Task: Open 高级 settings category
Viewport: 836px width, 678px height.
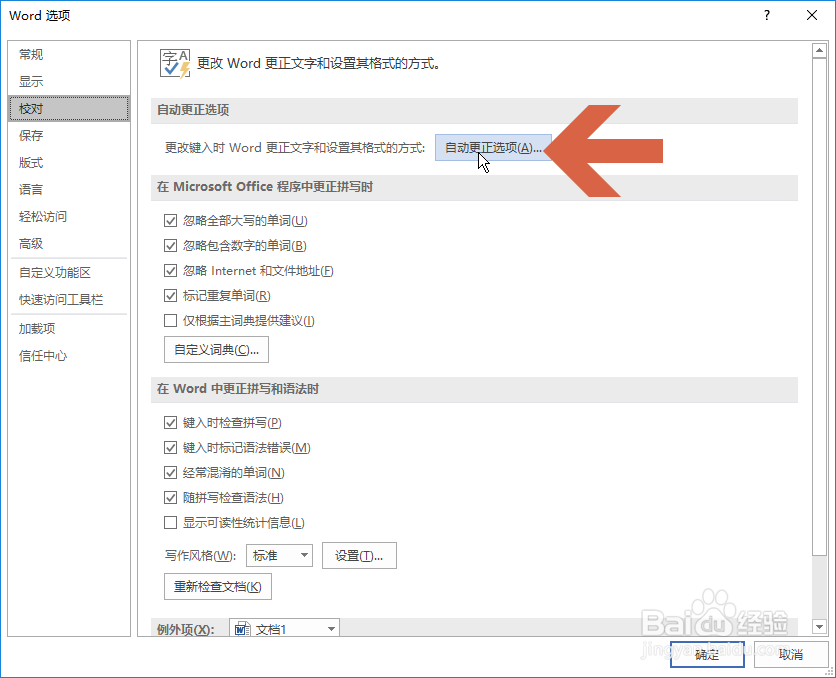Action: (69, 244)
